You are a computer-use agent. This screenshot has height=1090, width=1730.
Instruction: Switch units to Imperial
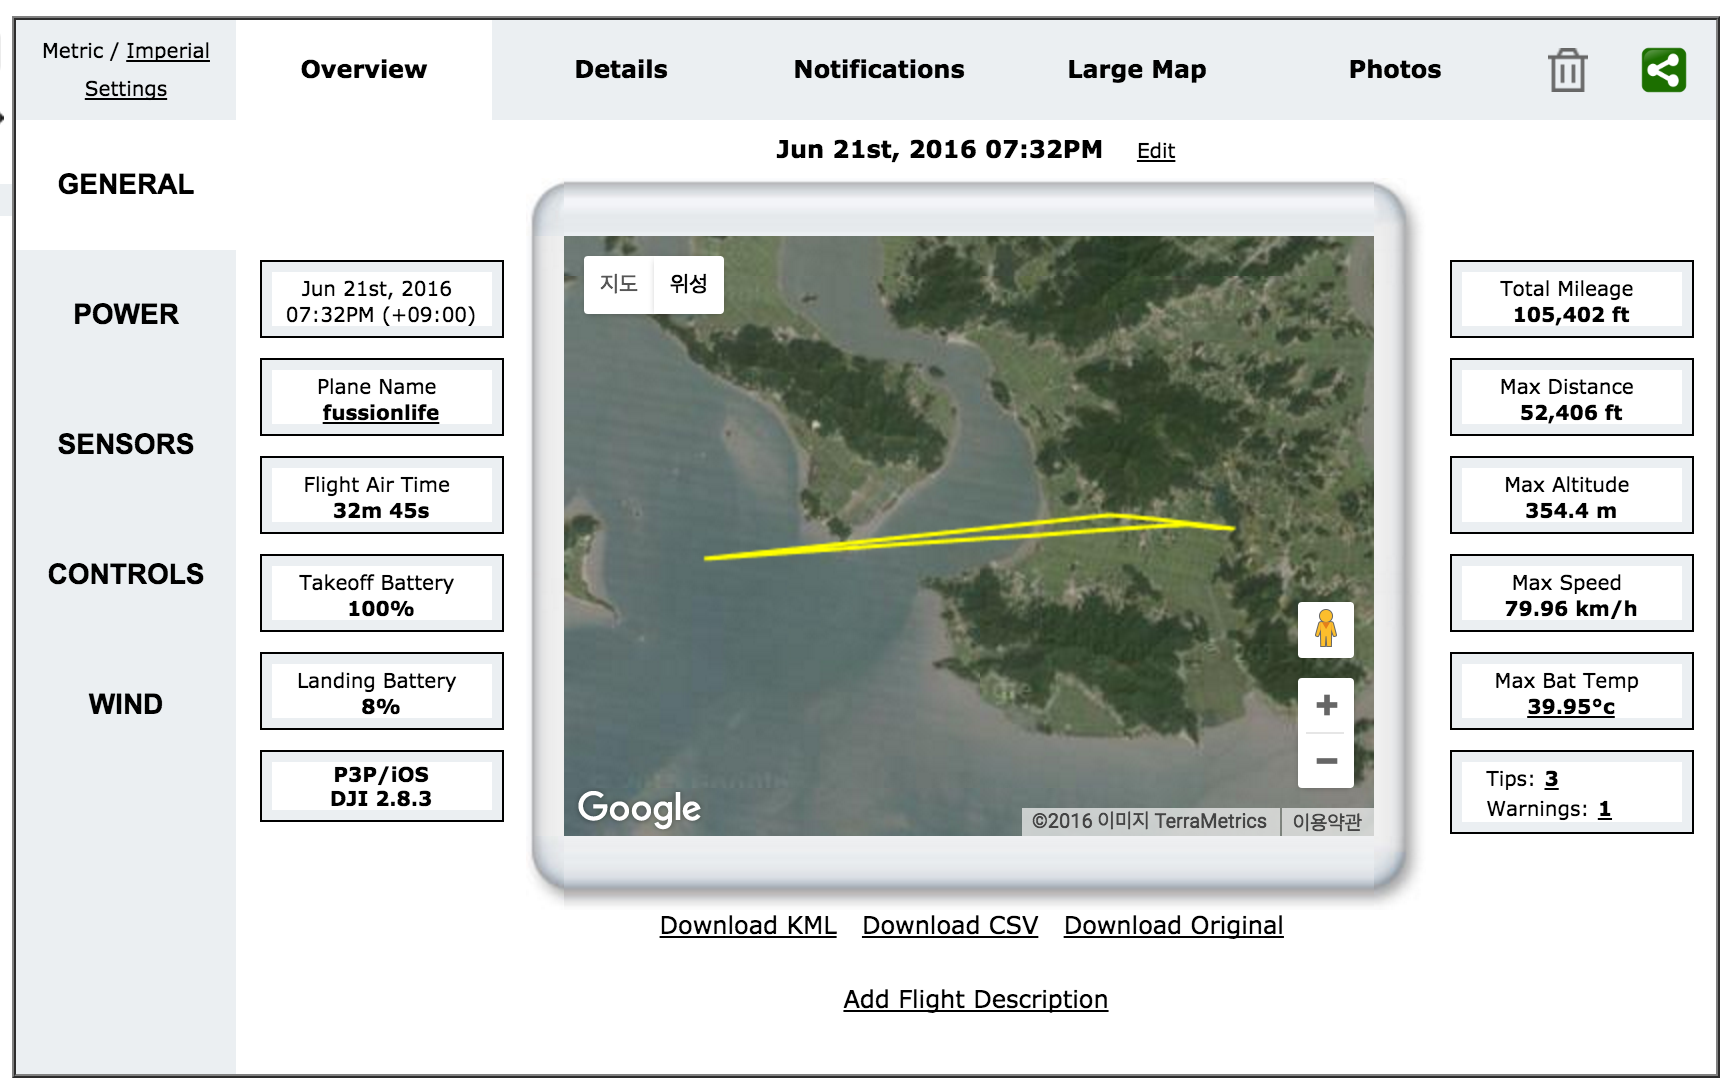coord(168,51)
